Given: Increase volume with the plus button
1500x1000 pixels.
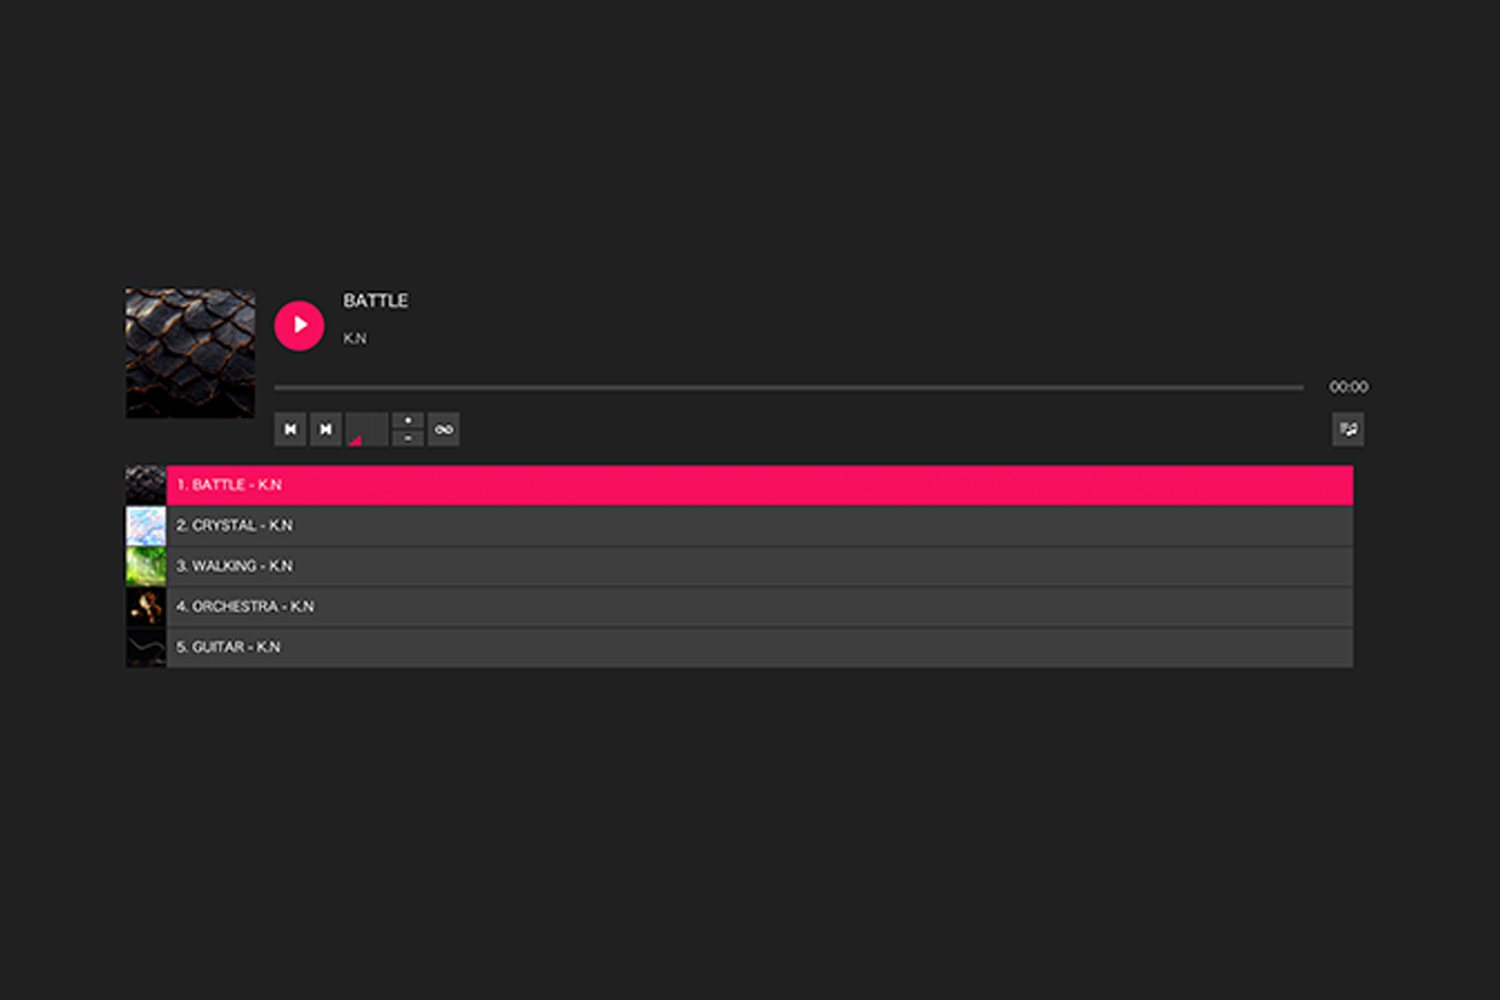Looking at the screenshot, I should [x=408, y=421].
